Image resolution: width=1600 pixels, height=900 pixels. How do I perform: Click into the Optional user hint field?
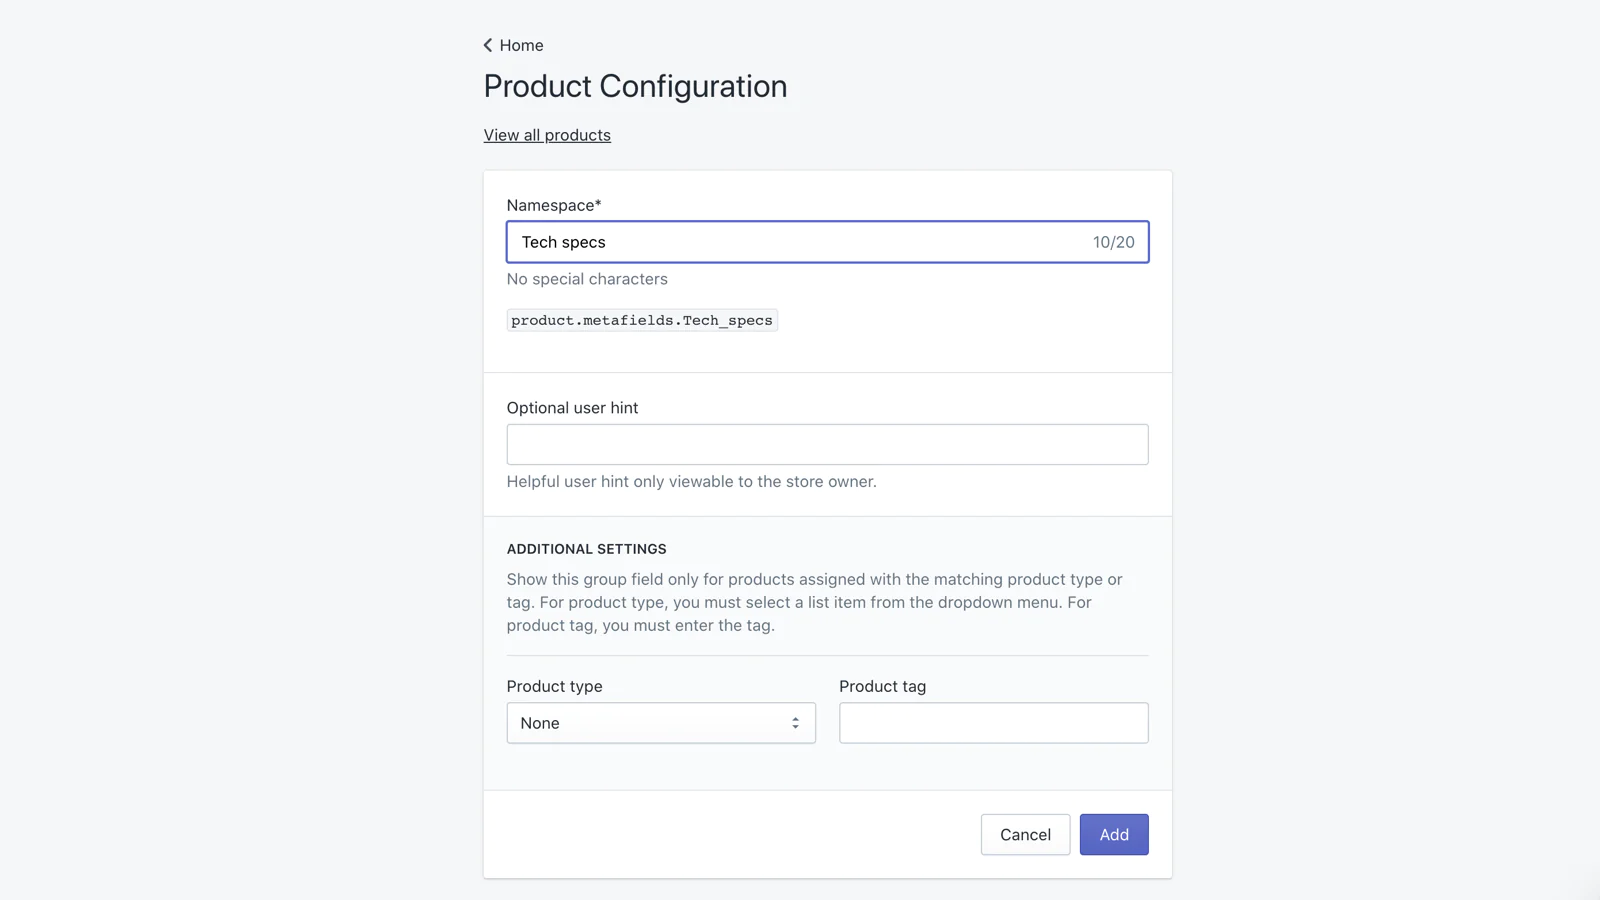827,444
